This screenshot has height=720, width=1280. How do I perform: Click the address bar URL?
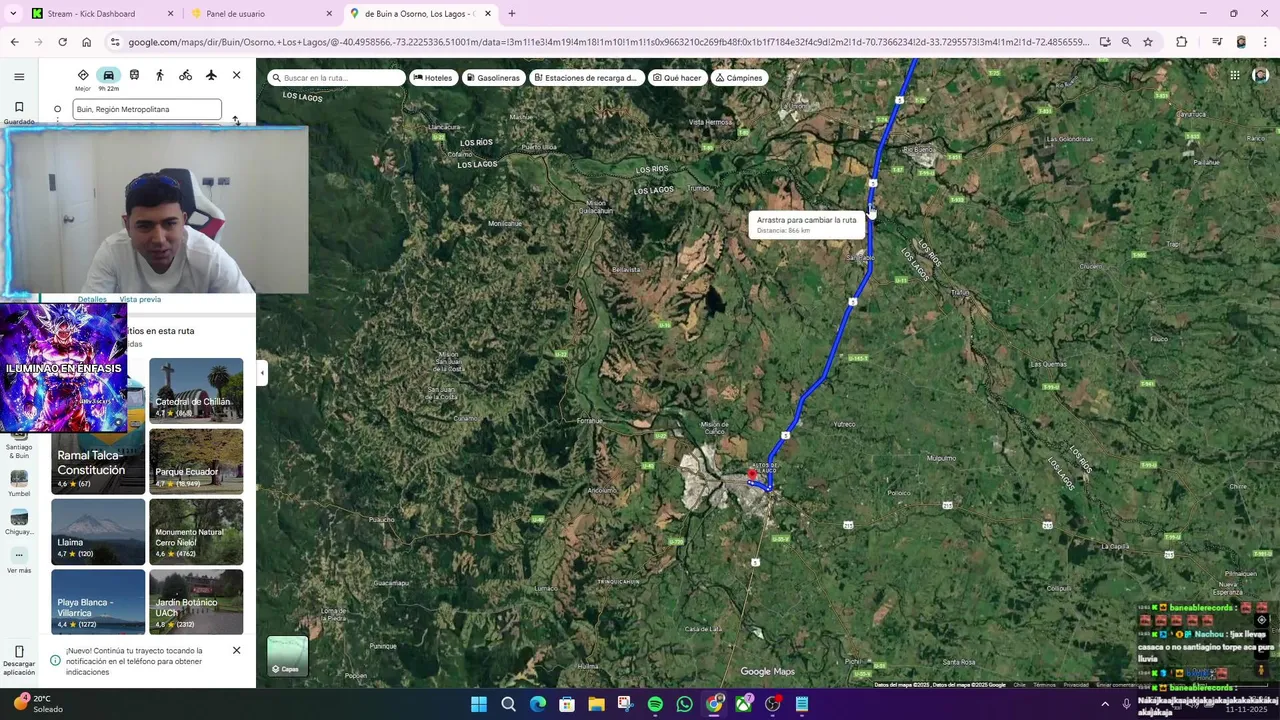pyautogui.click(x=608, y=42)
